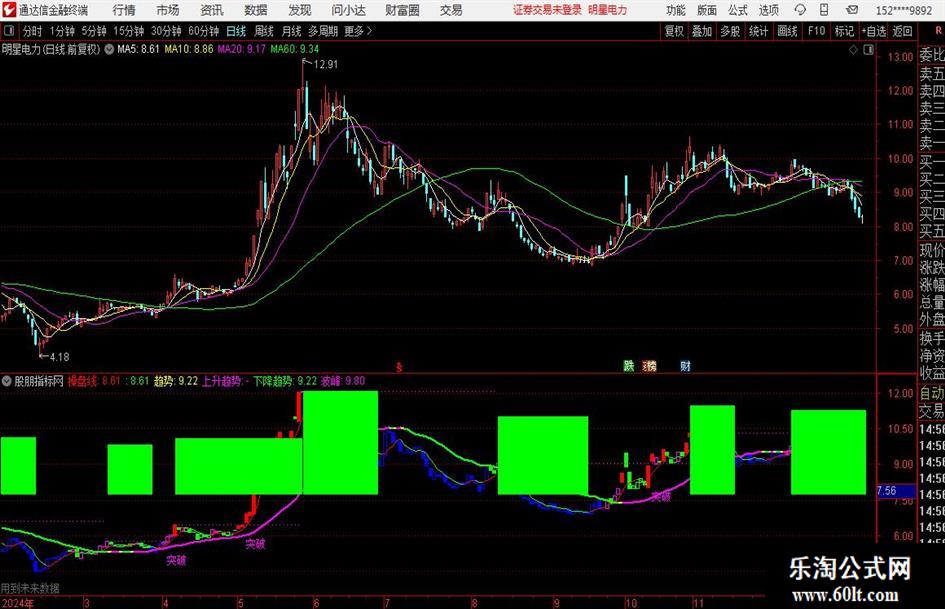
Task: Click the MA60: 9.34 indicator label
Action: pyautogui.click(x=295, y=49)
